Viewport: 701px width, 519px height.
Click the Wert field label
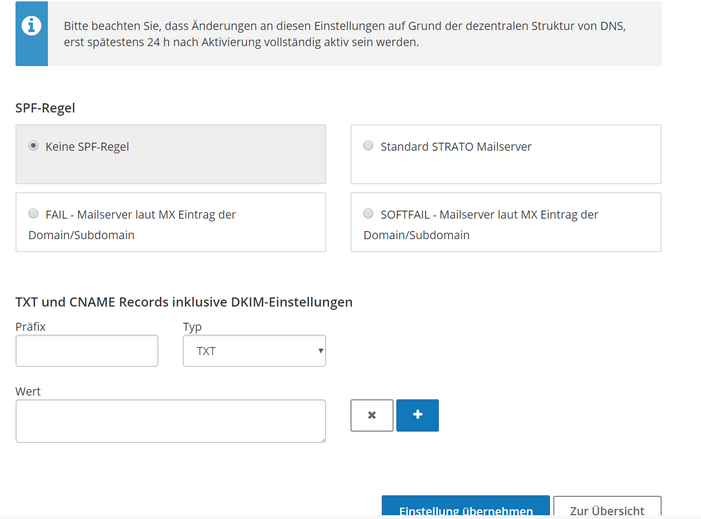coord(28,392)
